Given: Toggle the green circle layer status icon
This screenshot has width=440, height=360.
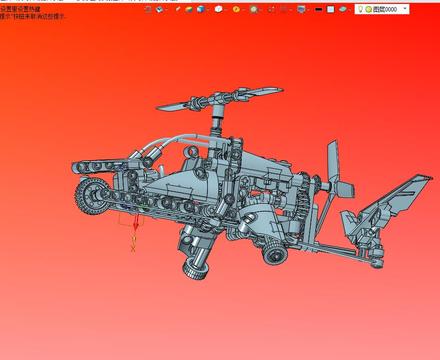Looking at the screenshot, I should point(368,9).
